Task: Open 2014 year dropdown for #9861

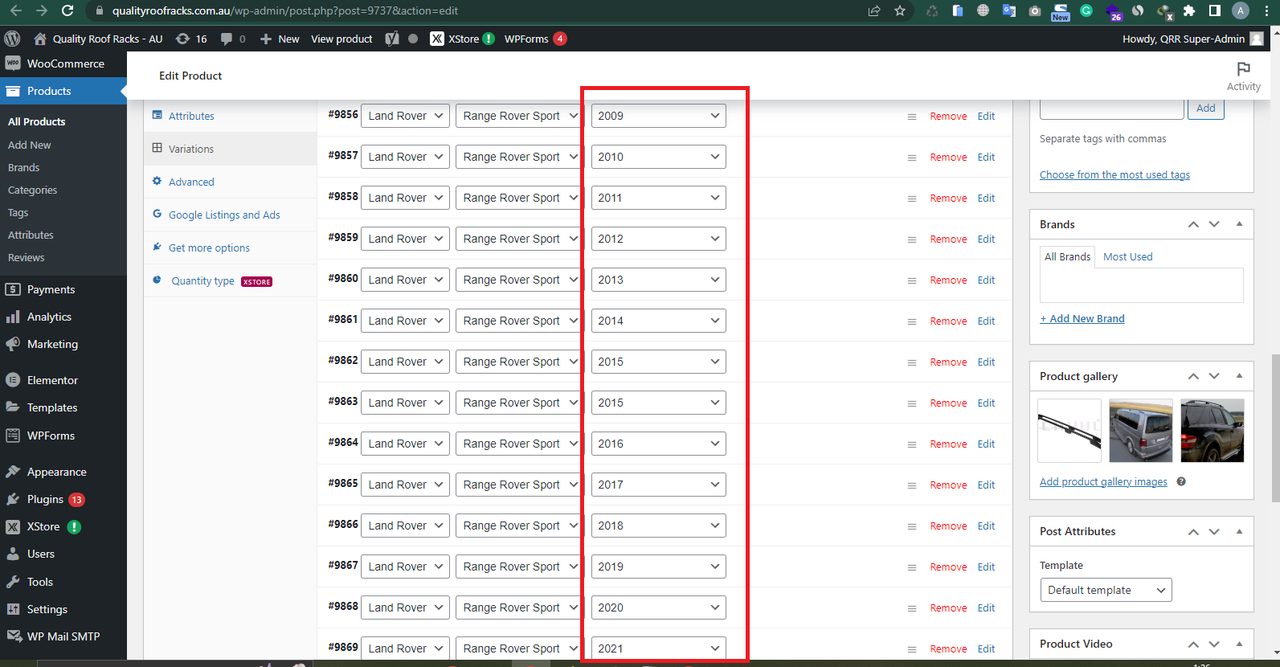Action: point(658,321)
